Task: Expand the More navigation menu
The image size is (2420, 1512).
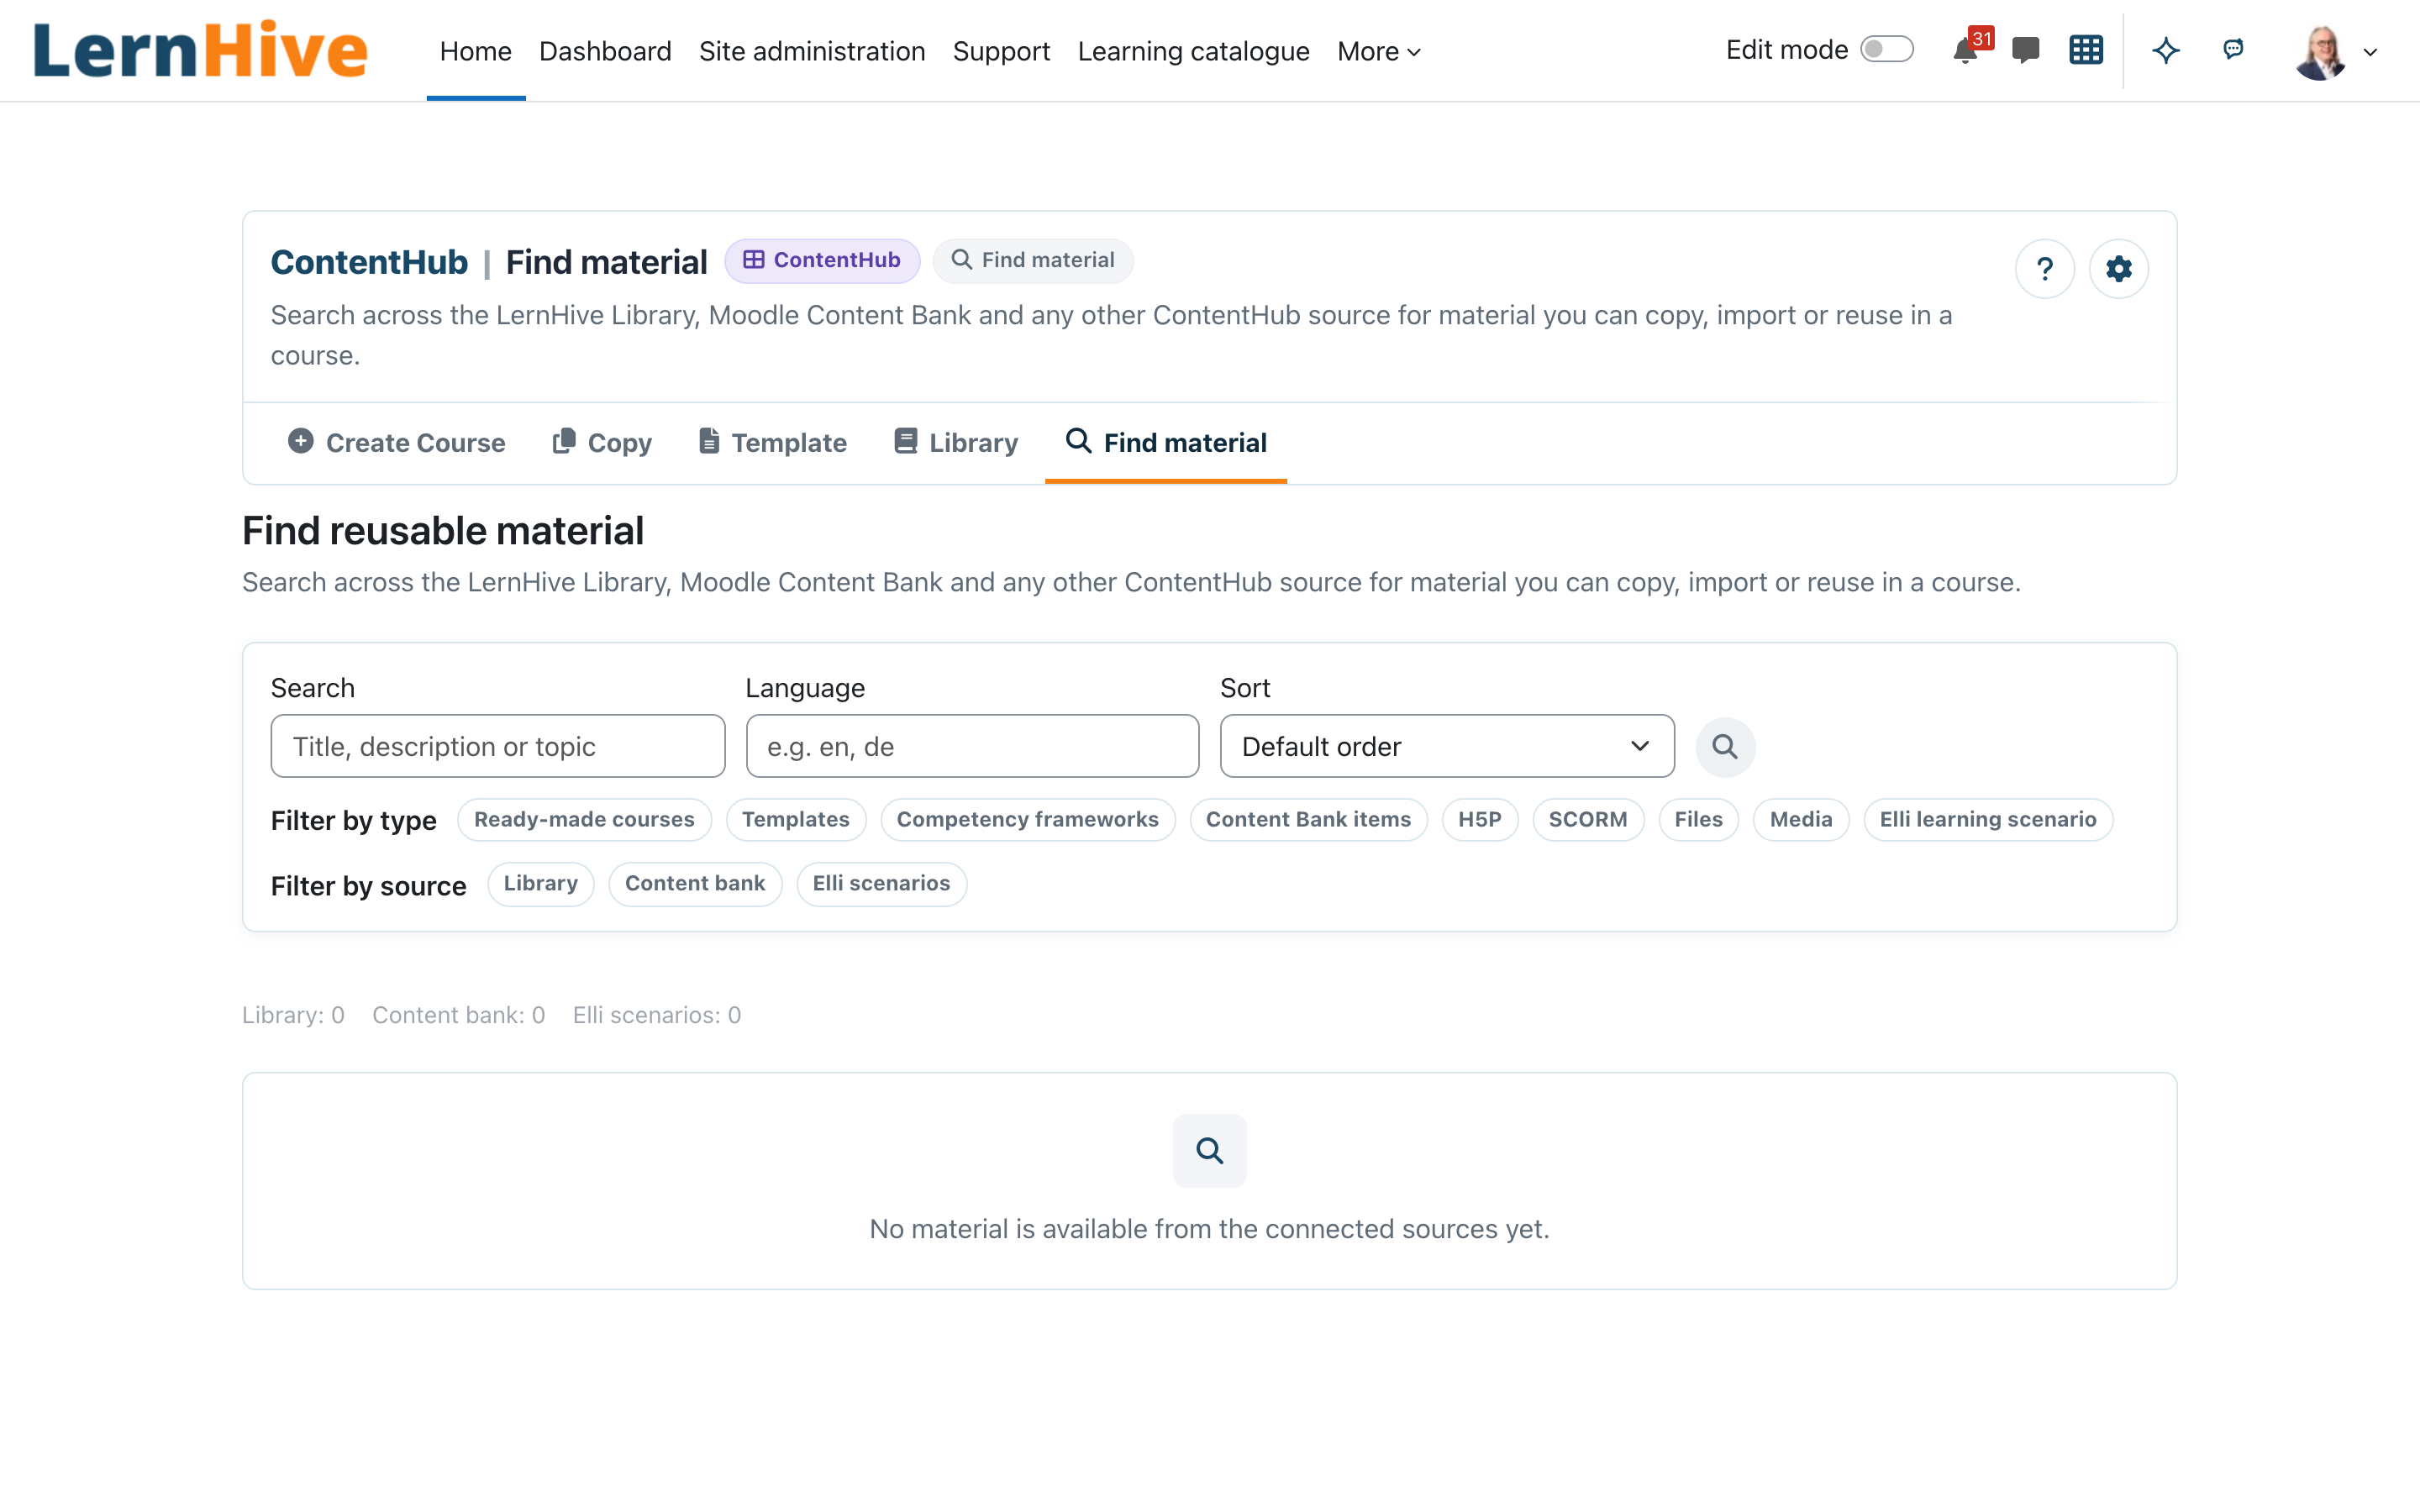Action: tap(1379, 51)
